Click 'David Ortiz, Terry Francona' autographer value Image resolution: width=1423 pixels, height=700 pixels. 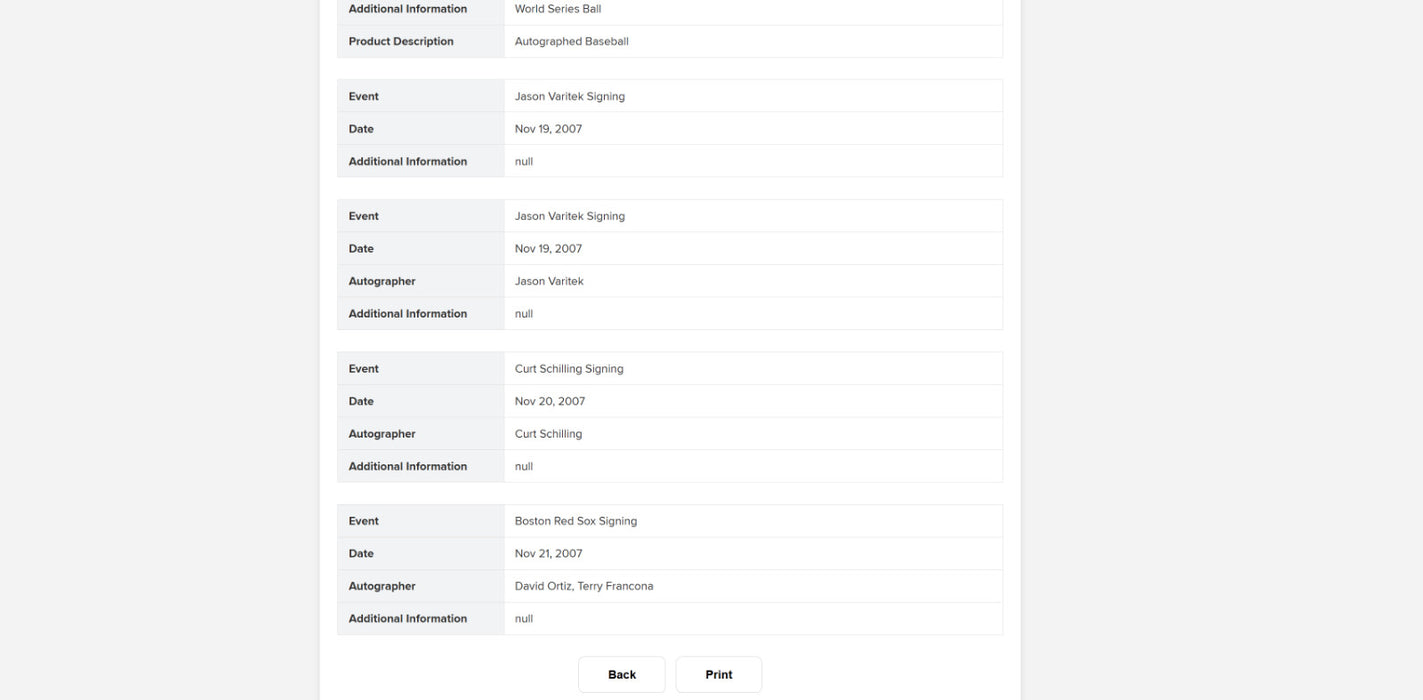click(584, 587)
